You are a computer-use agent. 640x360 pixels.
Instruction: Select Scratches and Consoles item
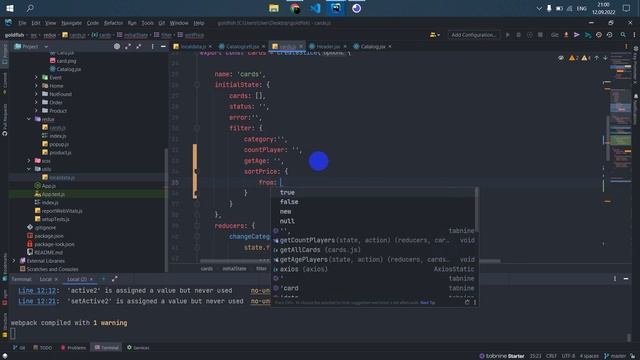52,269
